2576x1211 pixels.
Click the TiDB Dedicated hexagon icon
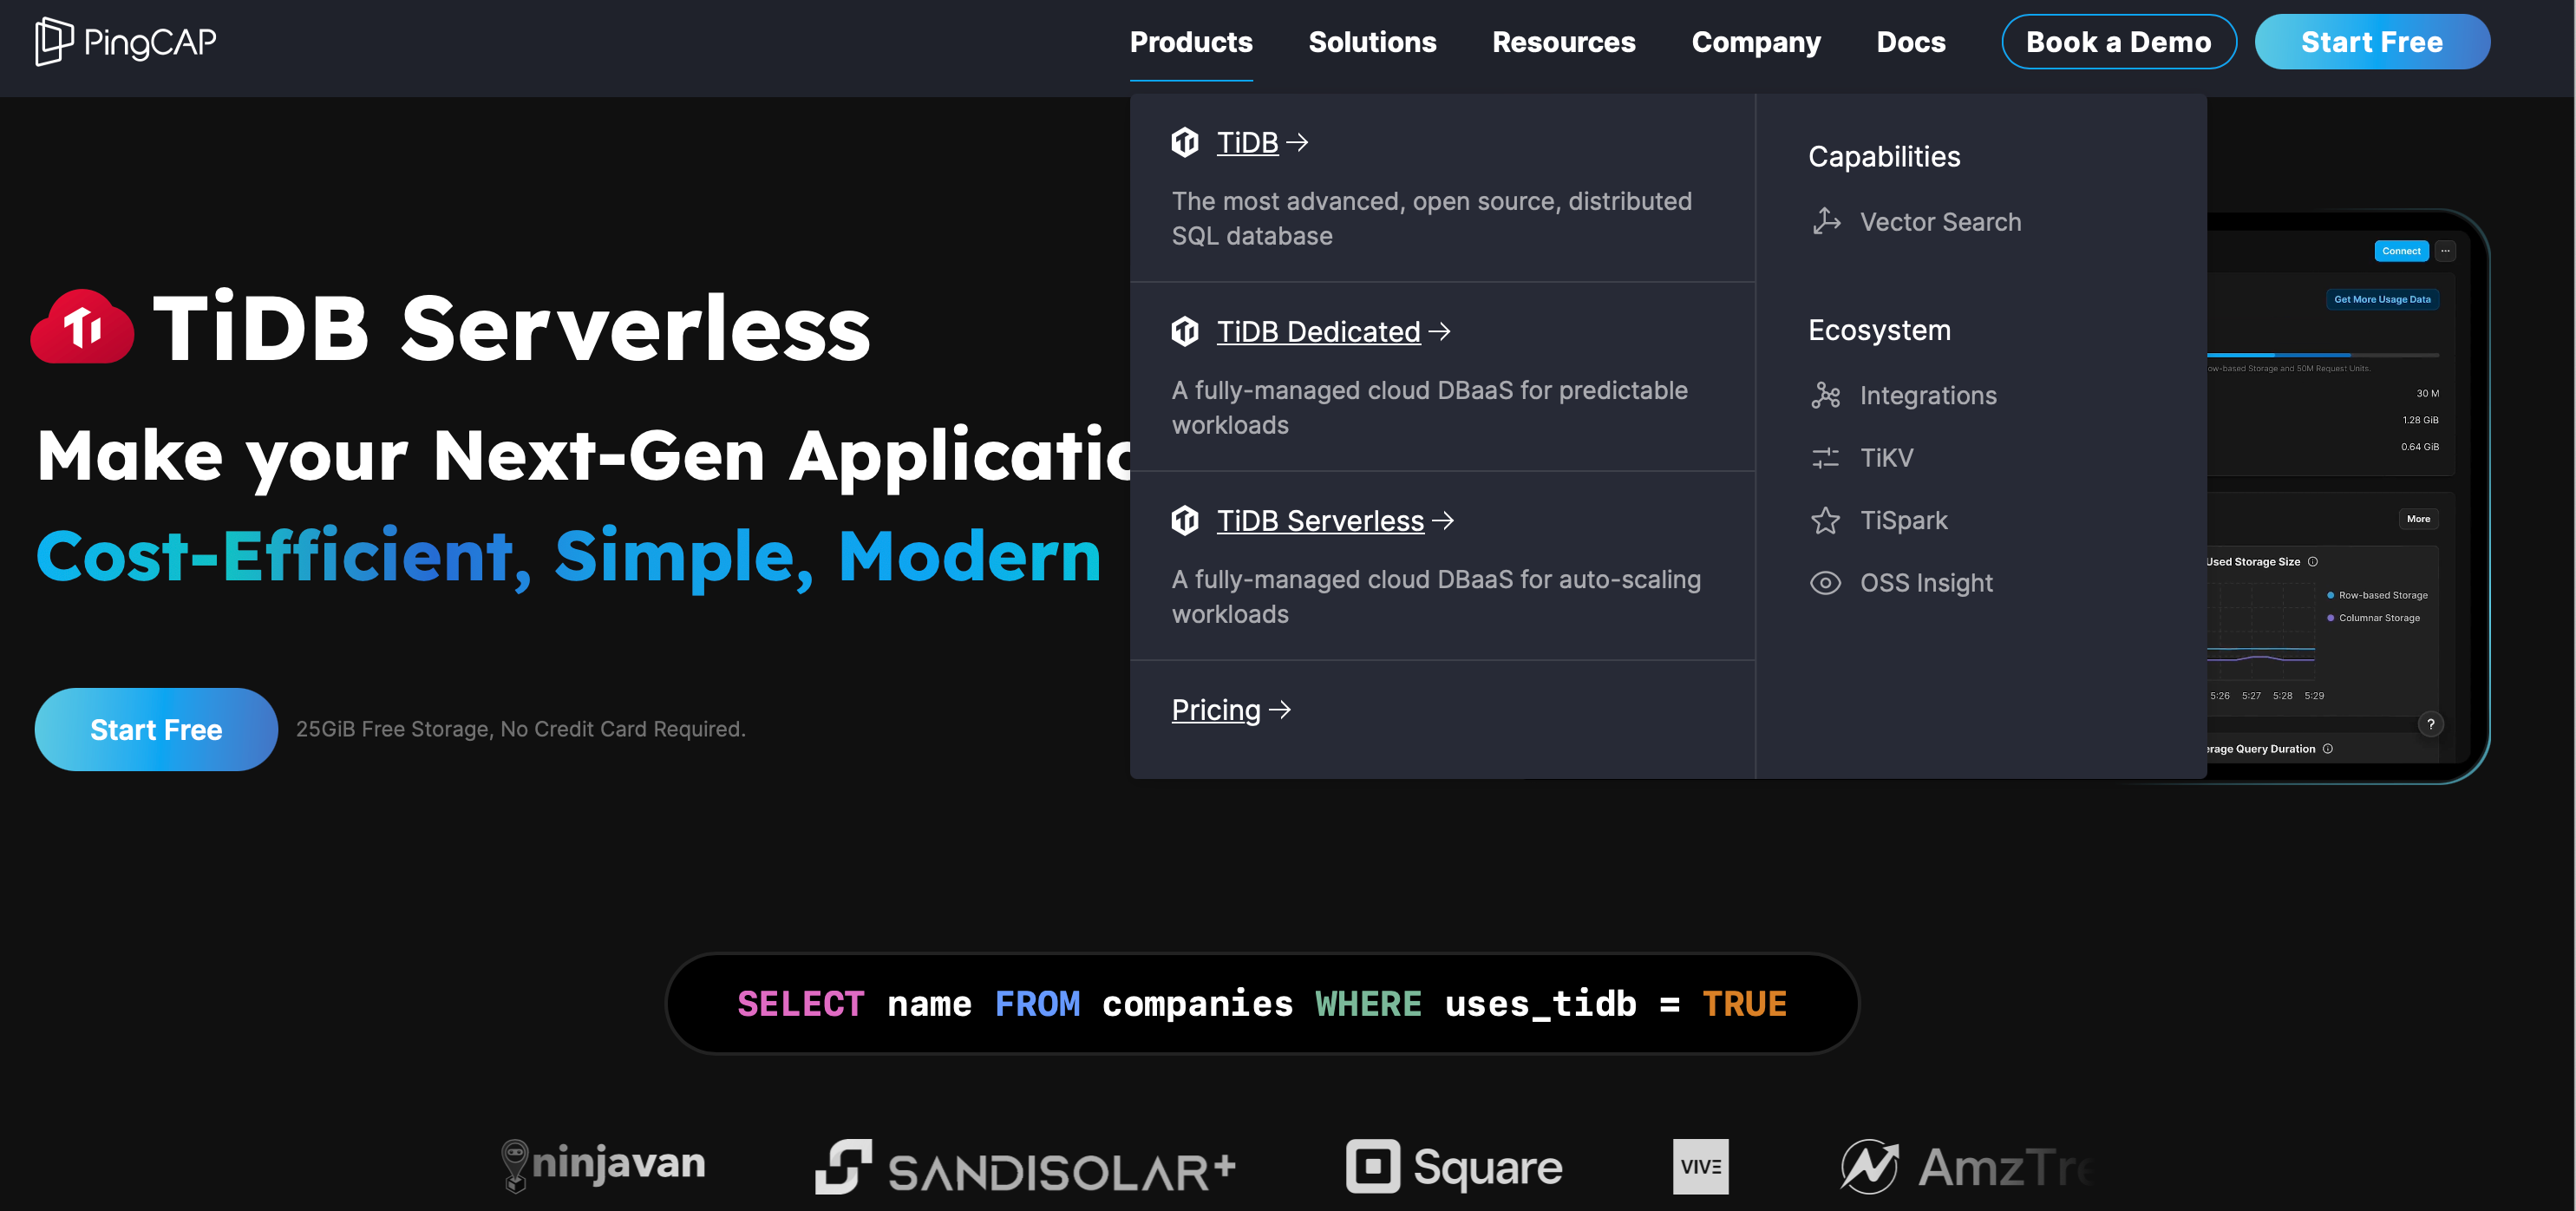[x=1185, y=331]
